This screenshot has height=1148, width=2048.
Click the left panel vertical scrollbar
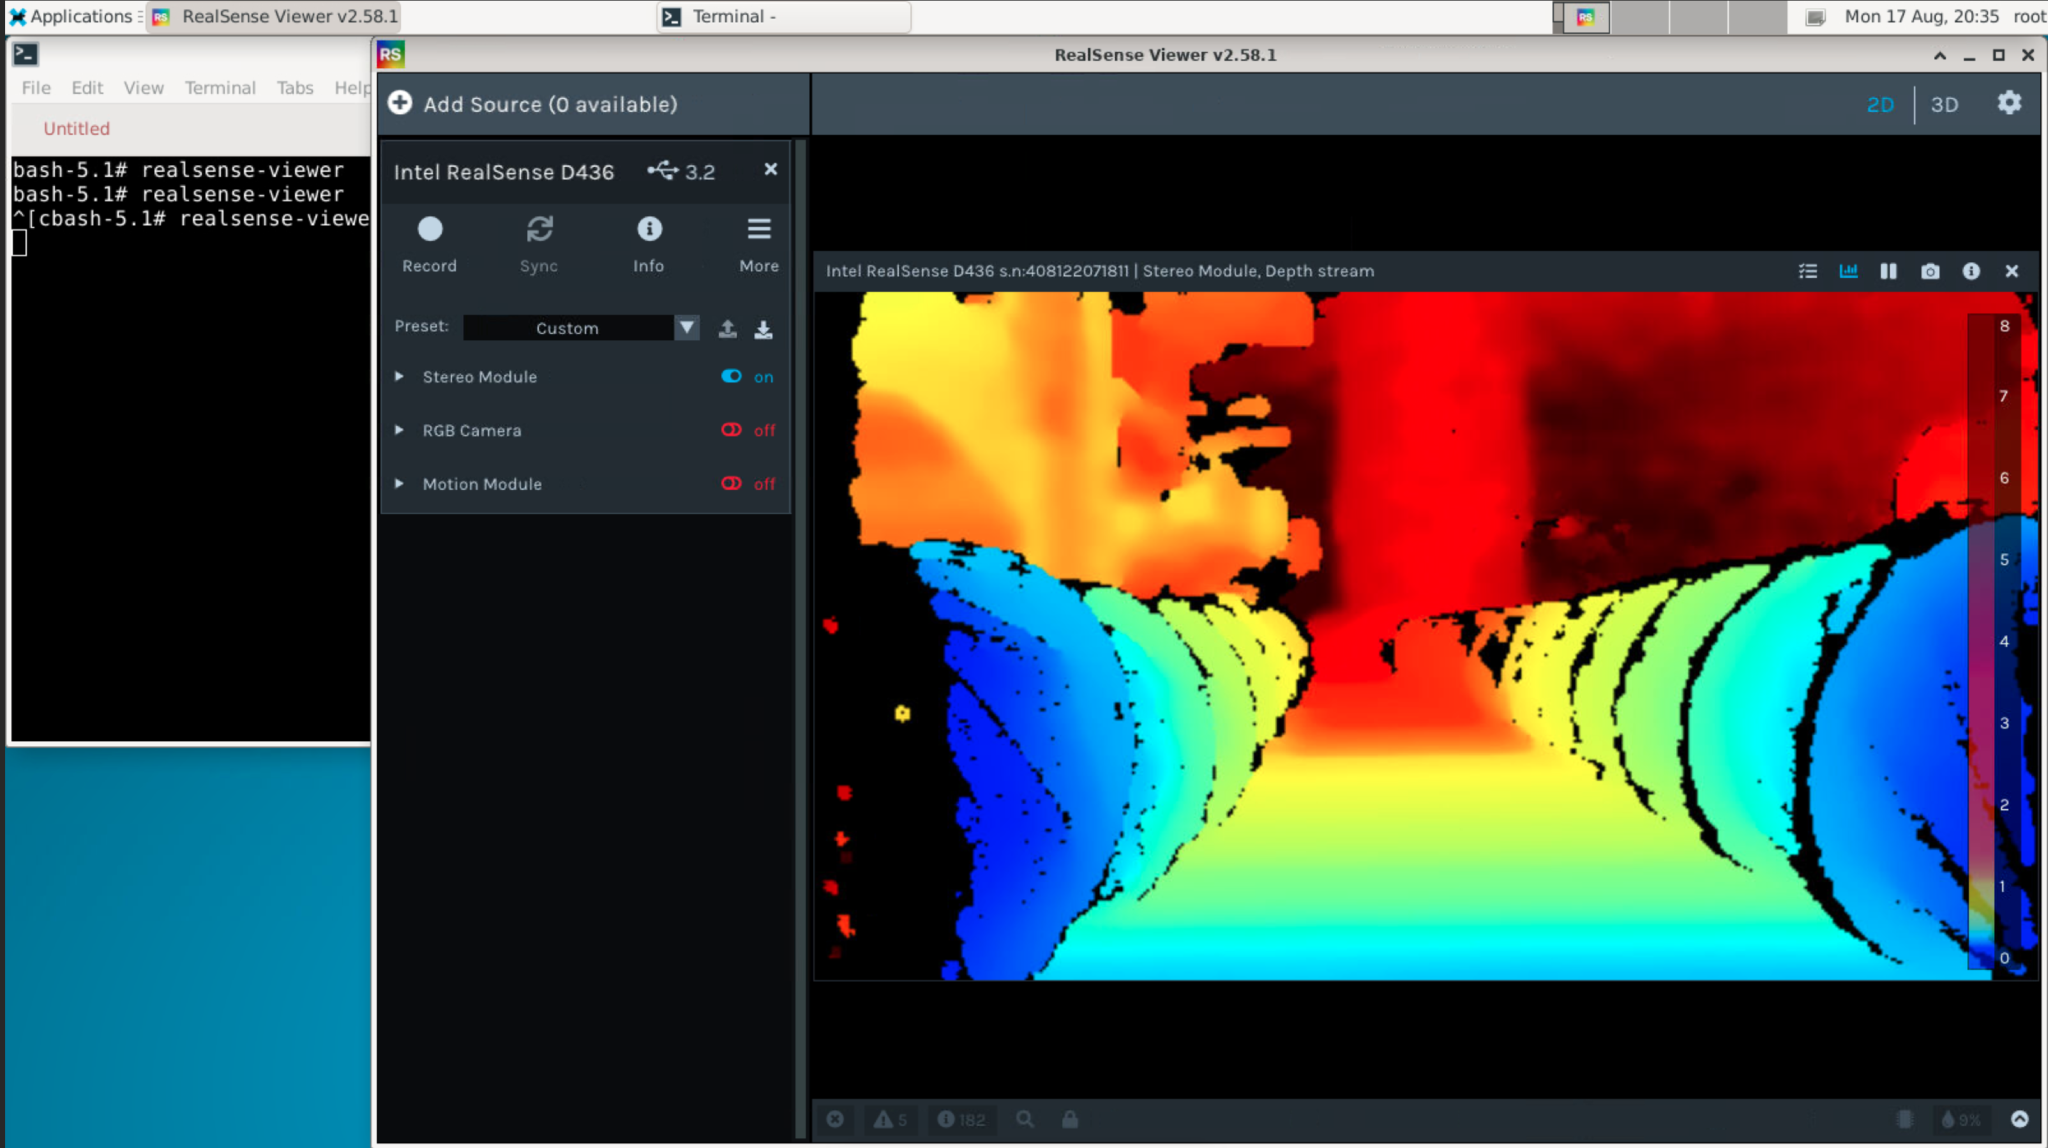(x=800, y=638)
